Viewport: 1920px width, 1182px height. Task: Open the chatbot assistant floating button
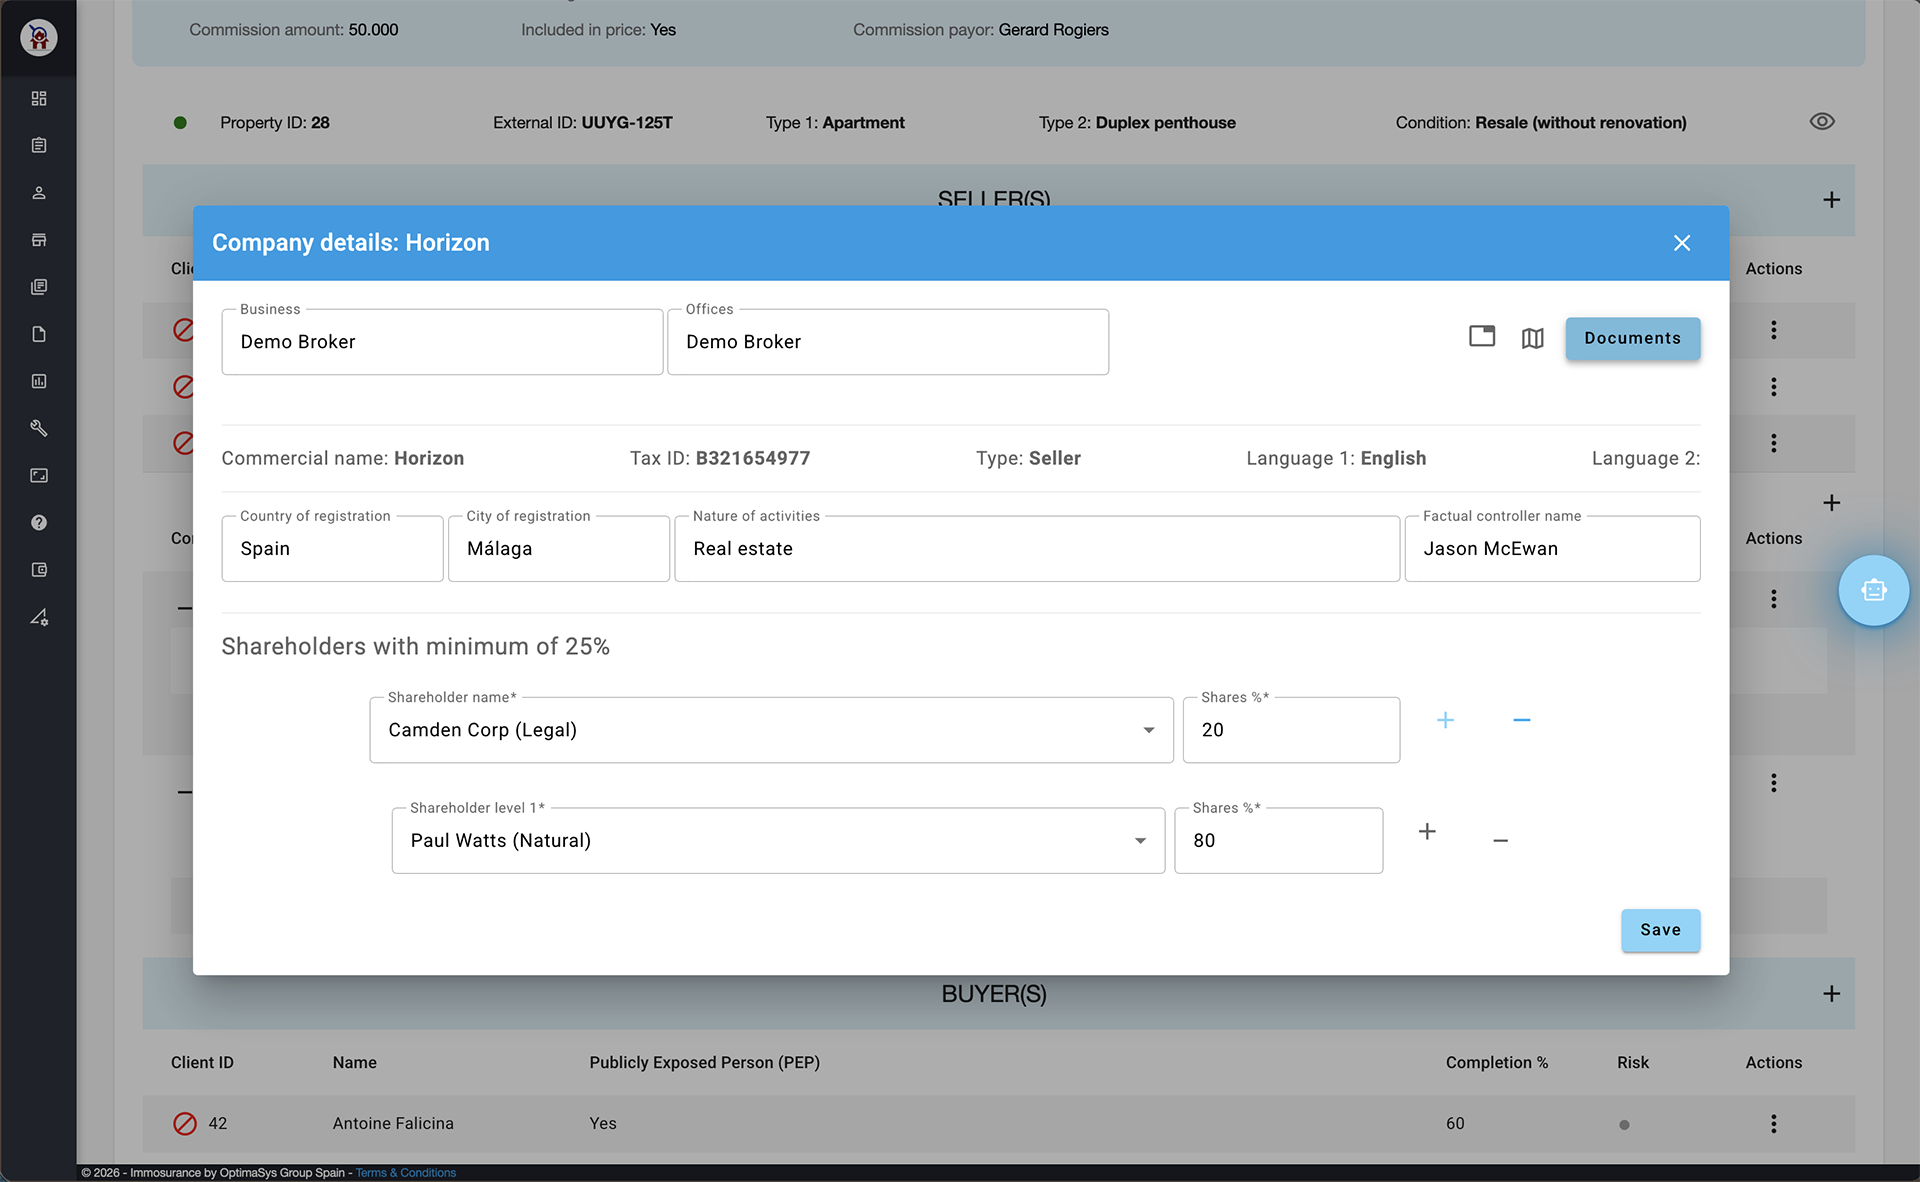click(1873, 591)
